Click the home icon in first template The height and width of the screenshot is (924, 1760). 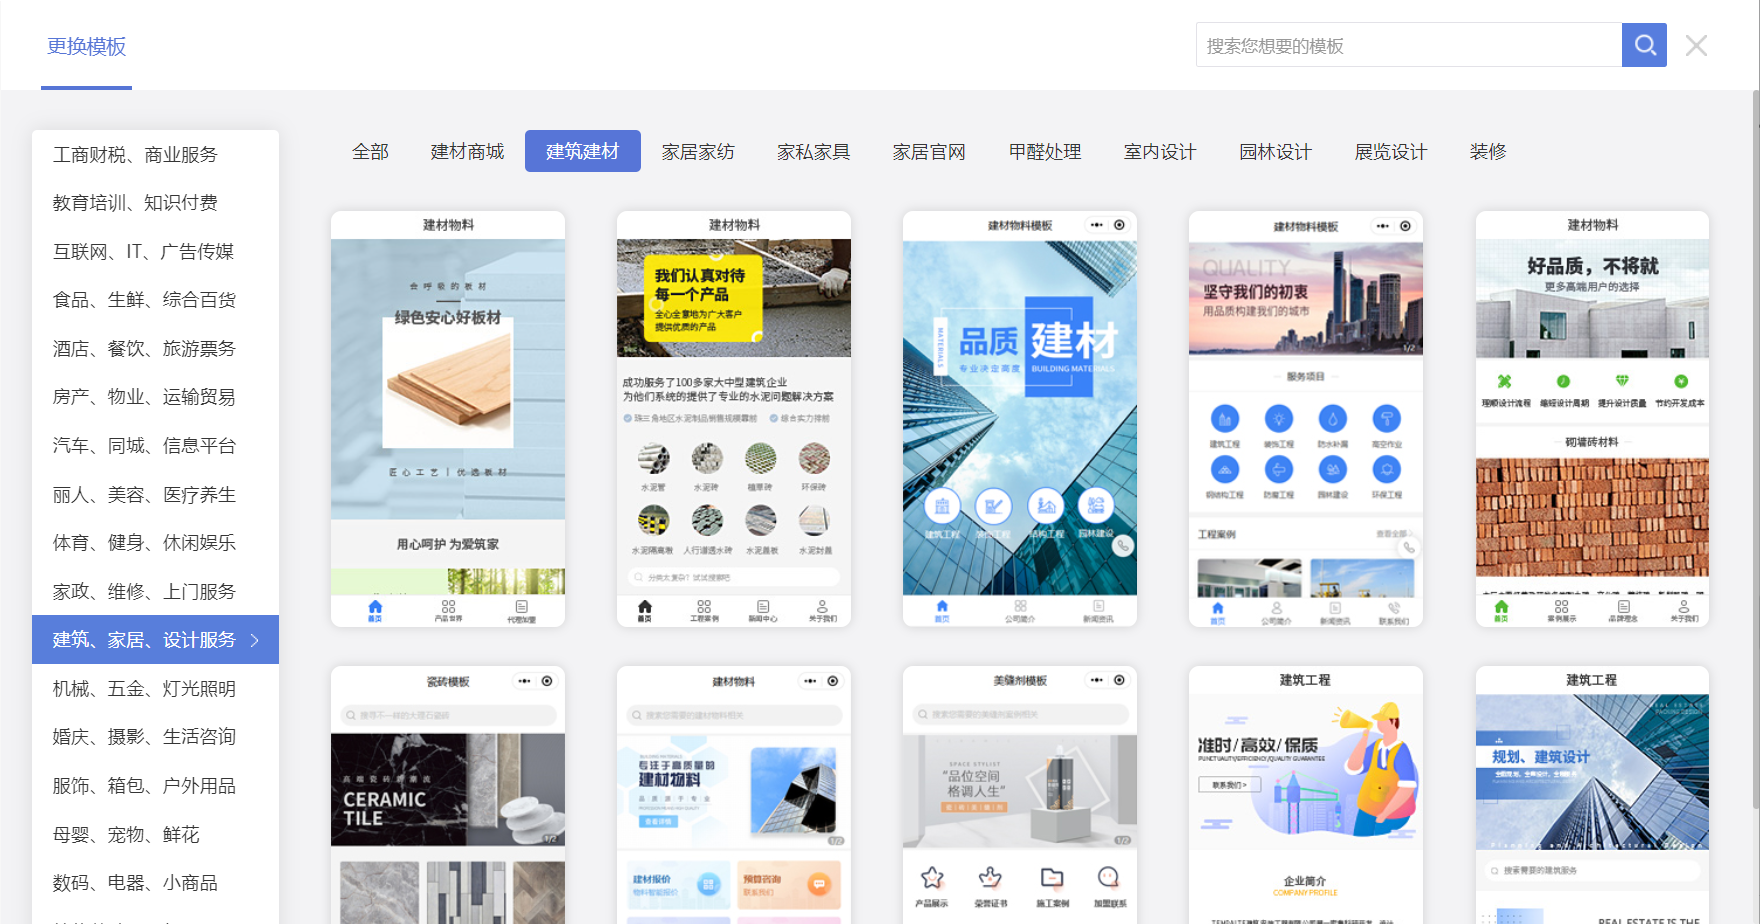click(375, 609)
